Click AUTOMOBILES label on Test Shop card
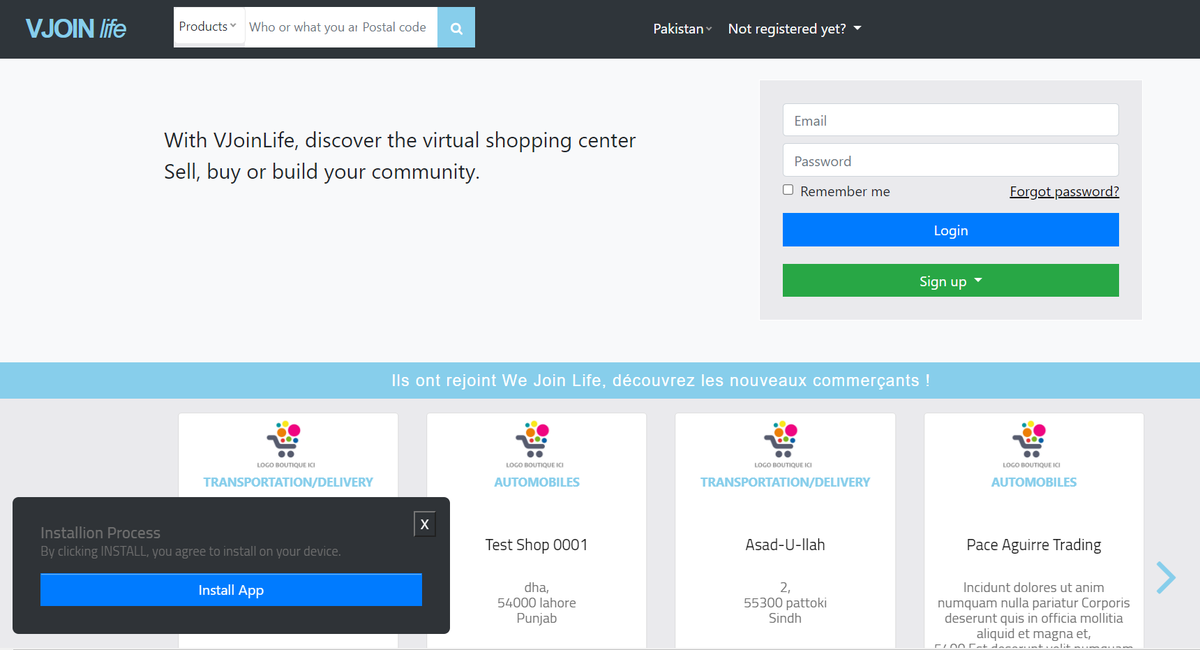The image size is (1200, 650). pyautogui.click(x=536, y=482)
